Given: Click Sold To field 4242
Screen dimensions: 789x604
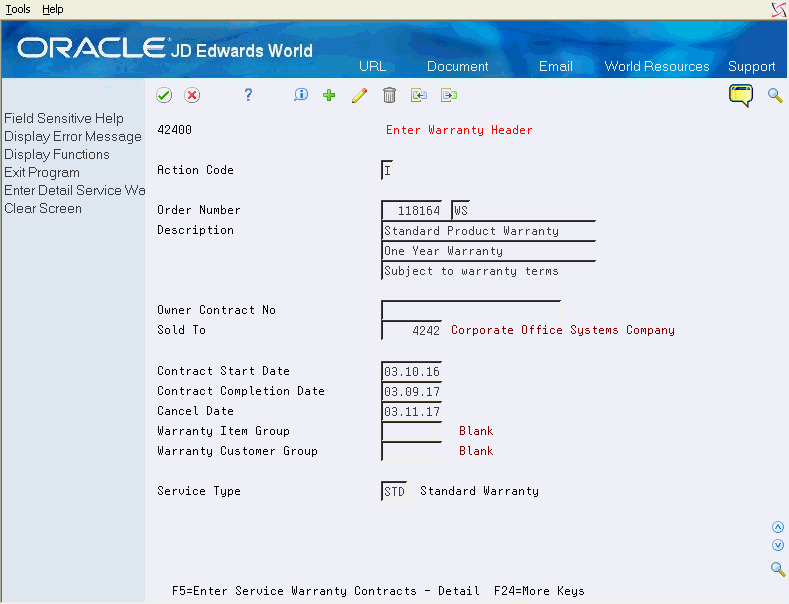Looking at the screenshot, I should coord(412,330).
